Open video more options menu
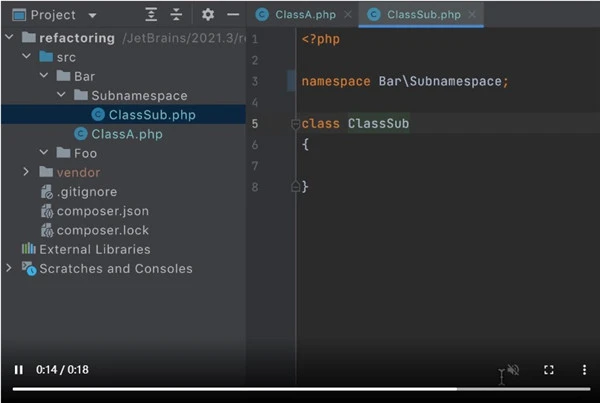The width and height of the screenshot is (600, 403). 584,370
